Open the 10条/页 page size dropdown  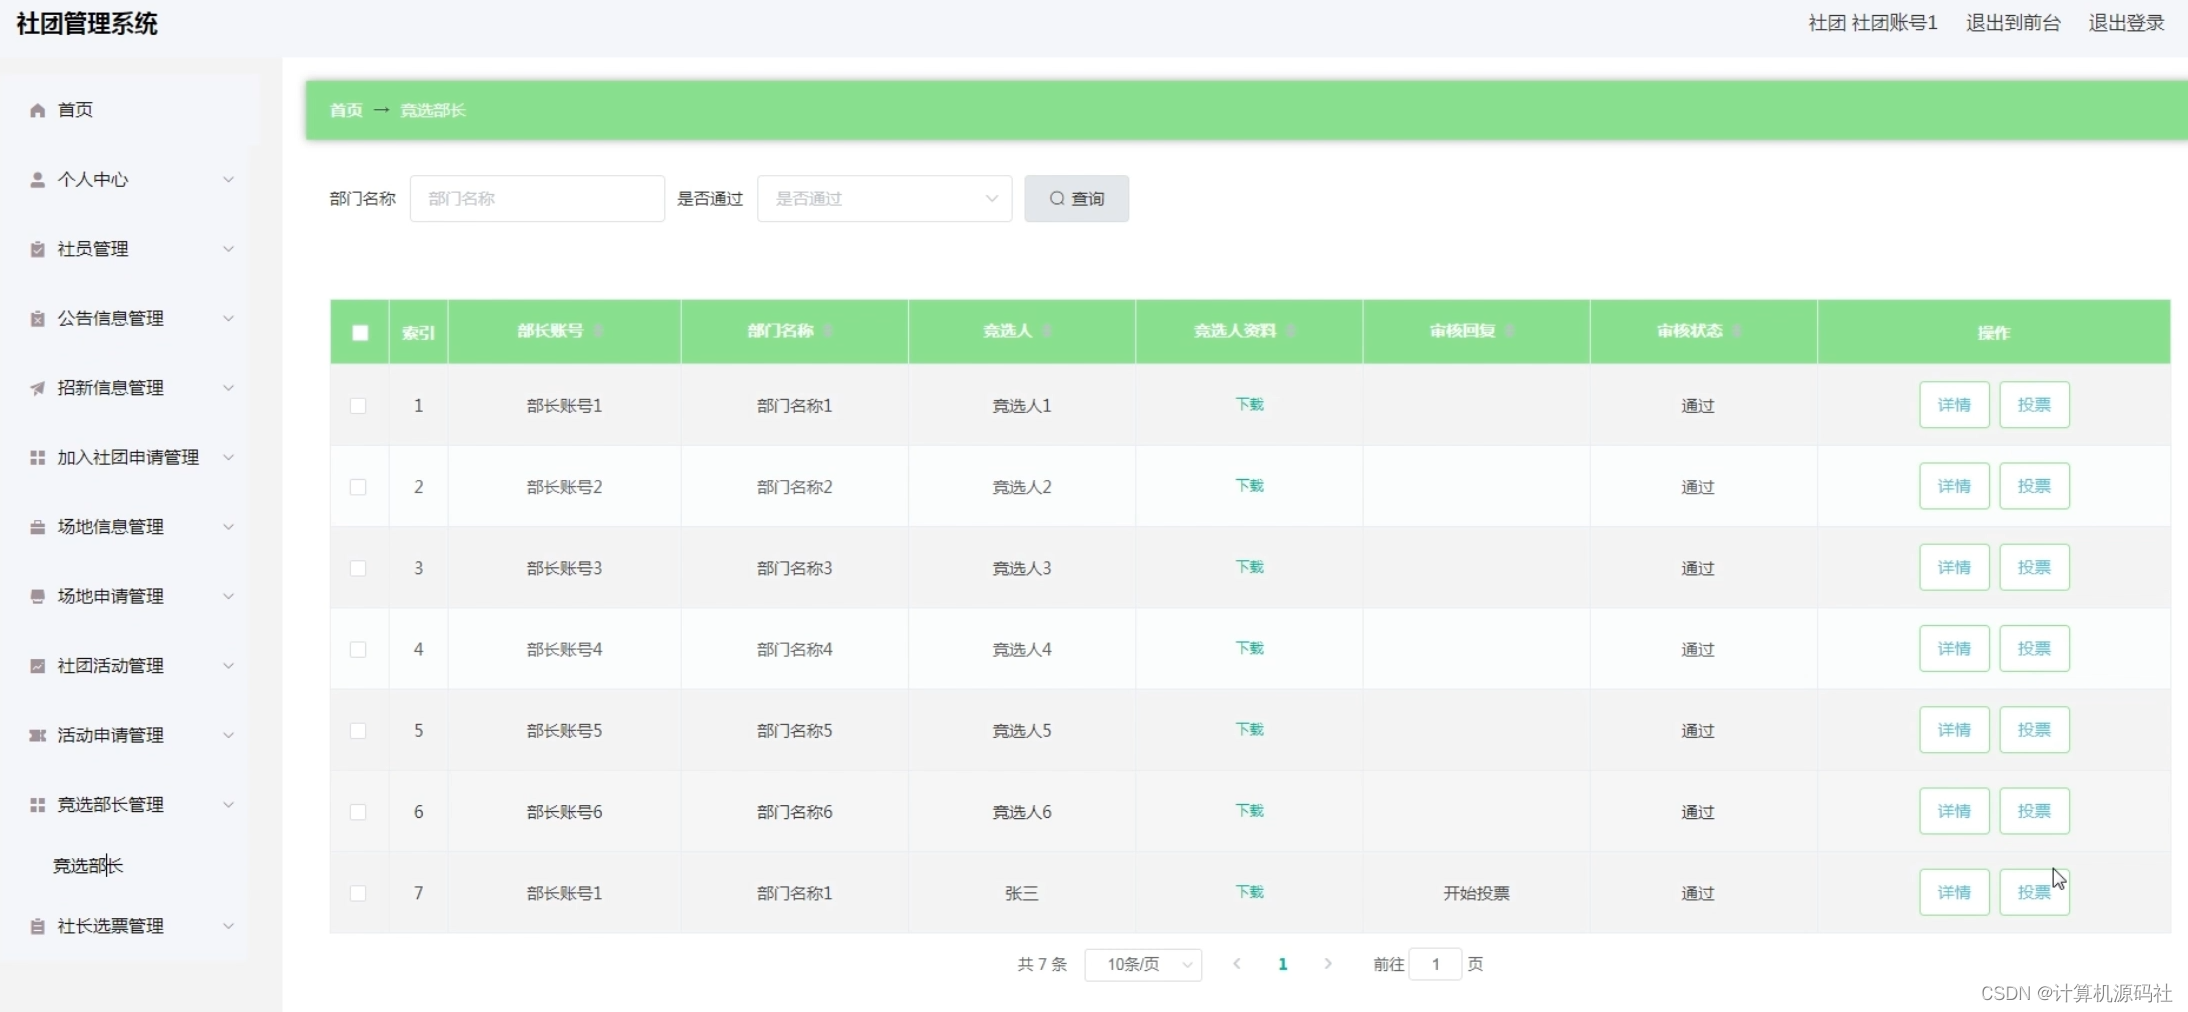point(1143,965)
